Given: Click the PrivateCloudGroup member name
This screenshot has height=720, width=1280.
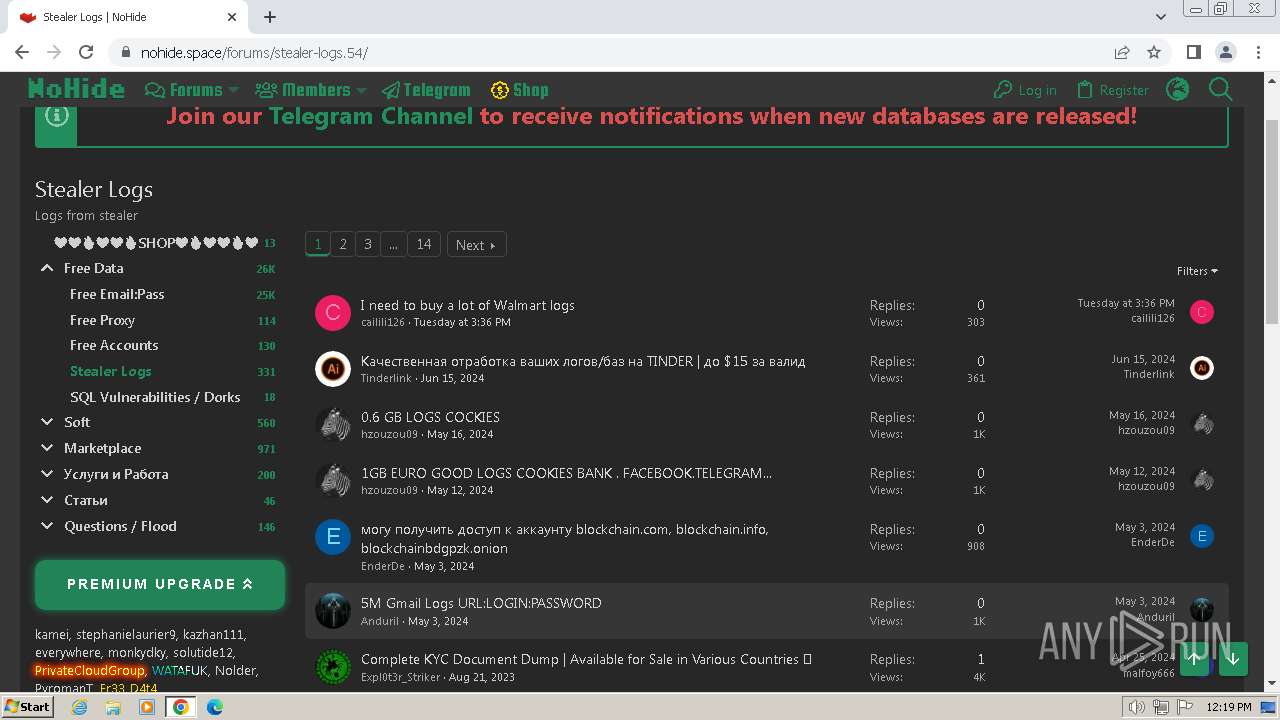Looking at the screenshot, I should click(90, 670).
